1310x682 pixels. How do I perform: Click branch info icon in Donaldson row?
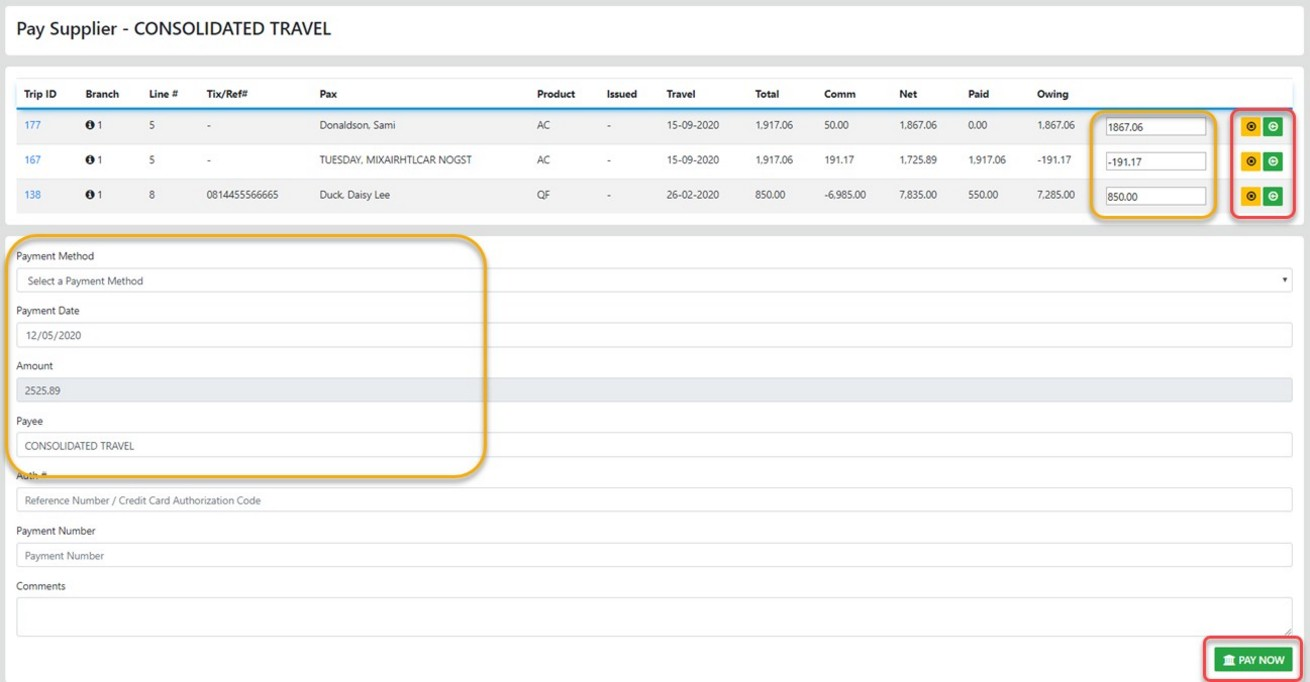pyautogui.click(x=90, y=126)
